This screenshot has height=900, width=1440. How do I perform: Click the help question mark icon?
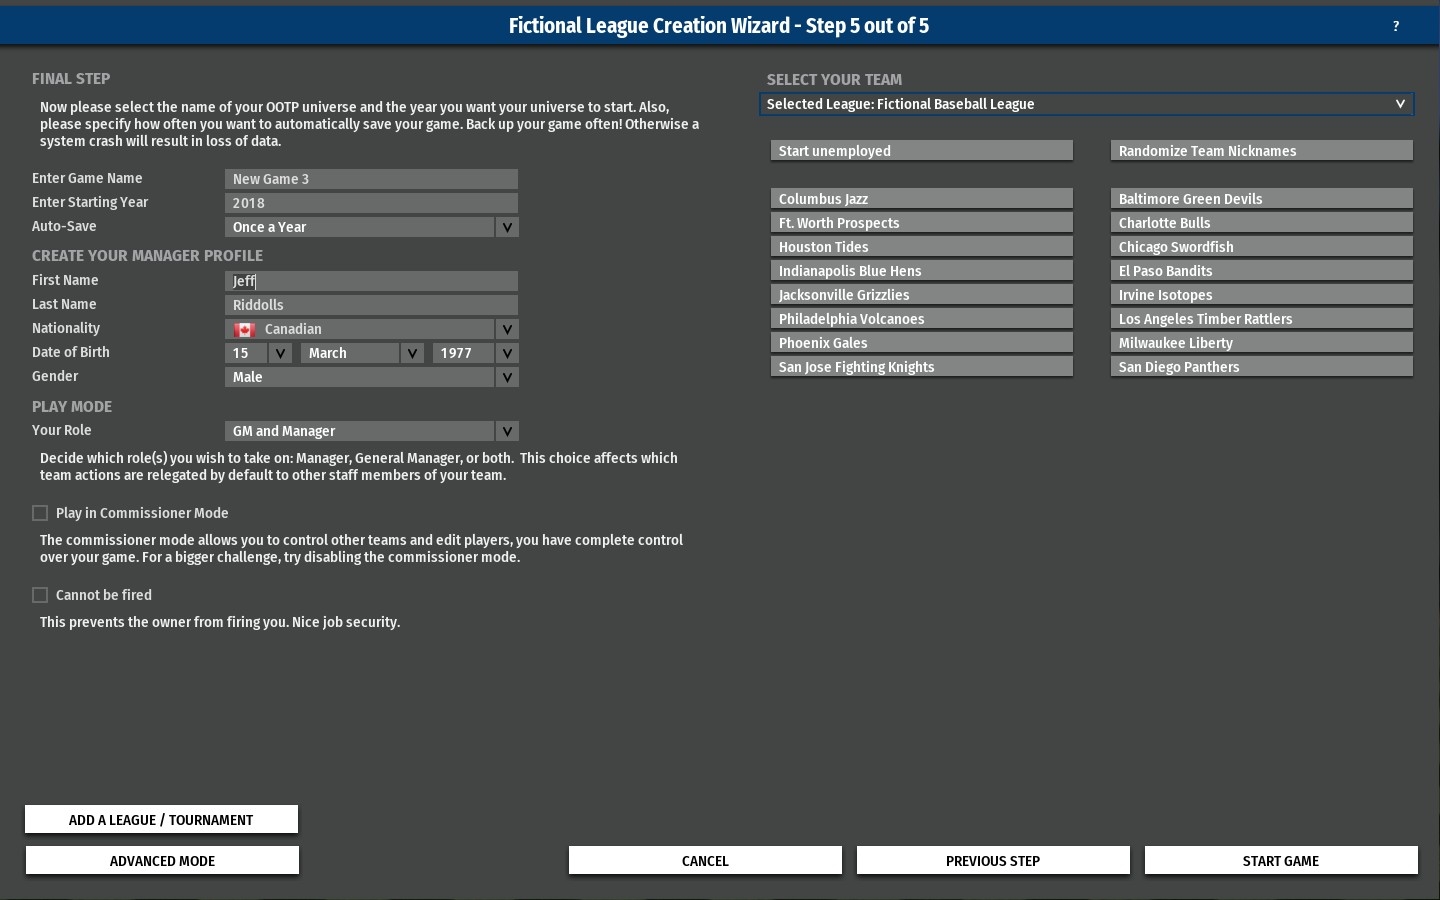tap(1395, 26)
